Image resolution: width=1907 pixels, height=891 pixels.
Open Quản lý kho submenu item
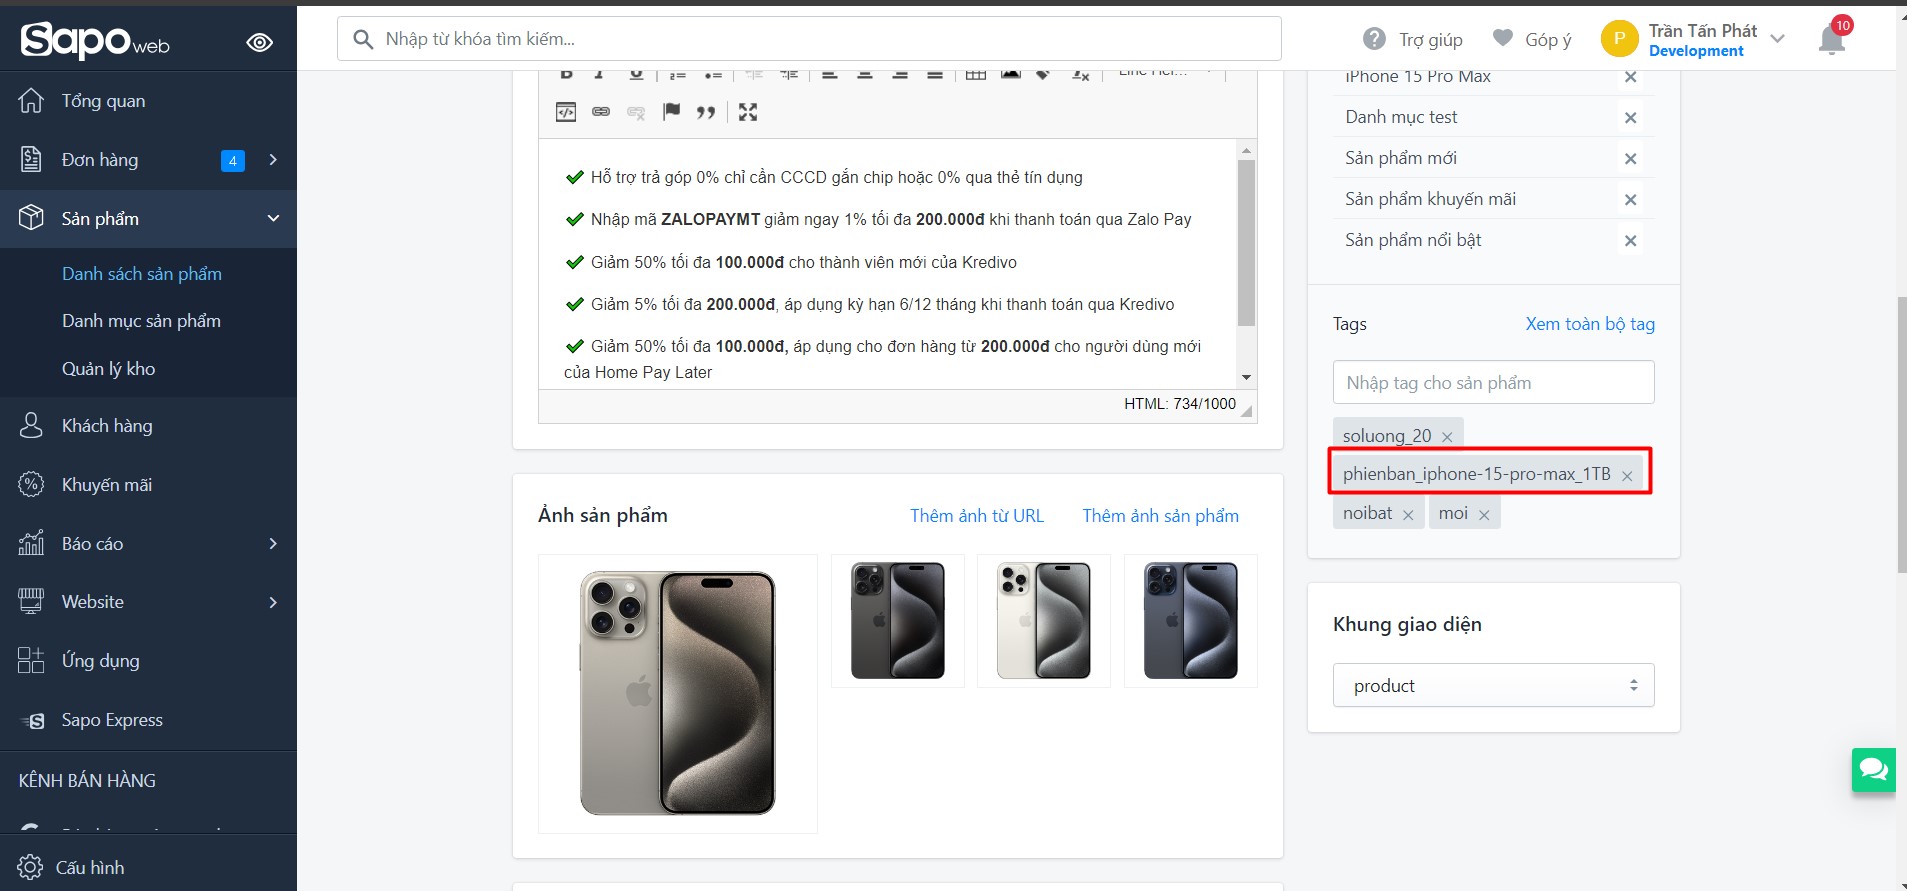point(109,369)
